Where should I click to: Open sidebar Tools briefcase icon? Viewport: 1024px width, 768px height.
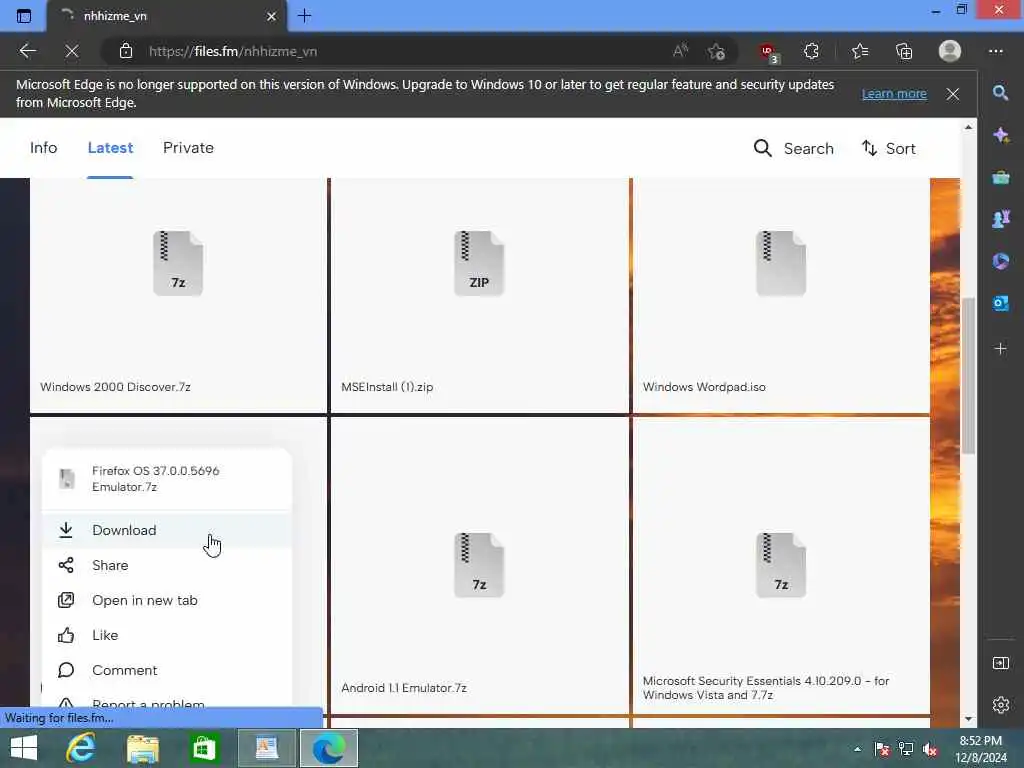pos(1000,178)
